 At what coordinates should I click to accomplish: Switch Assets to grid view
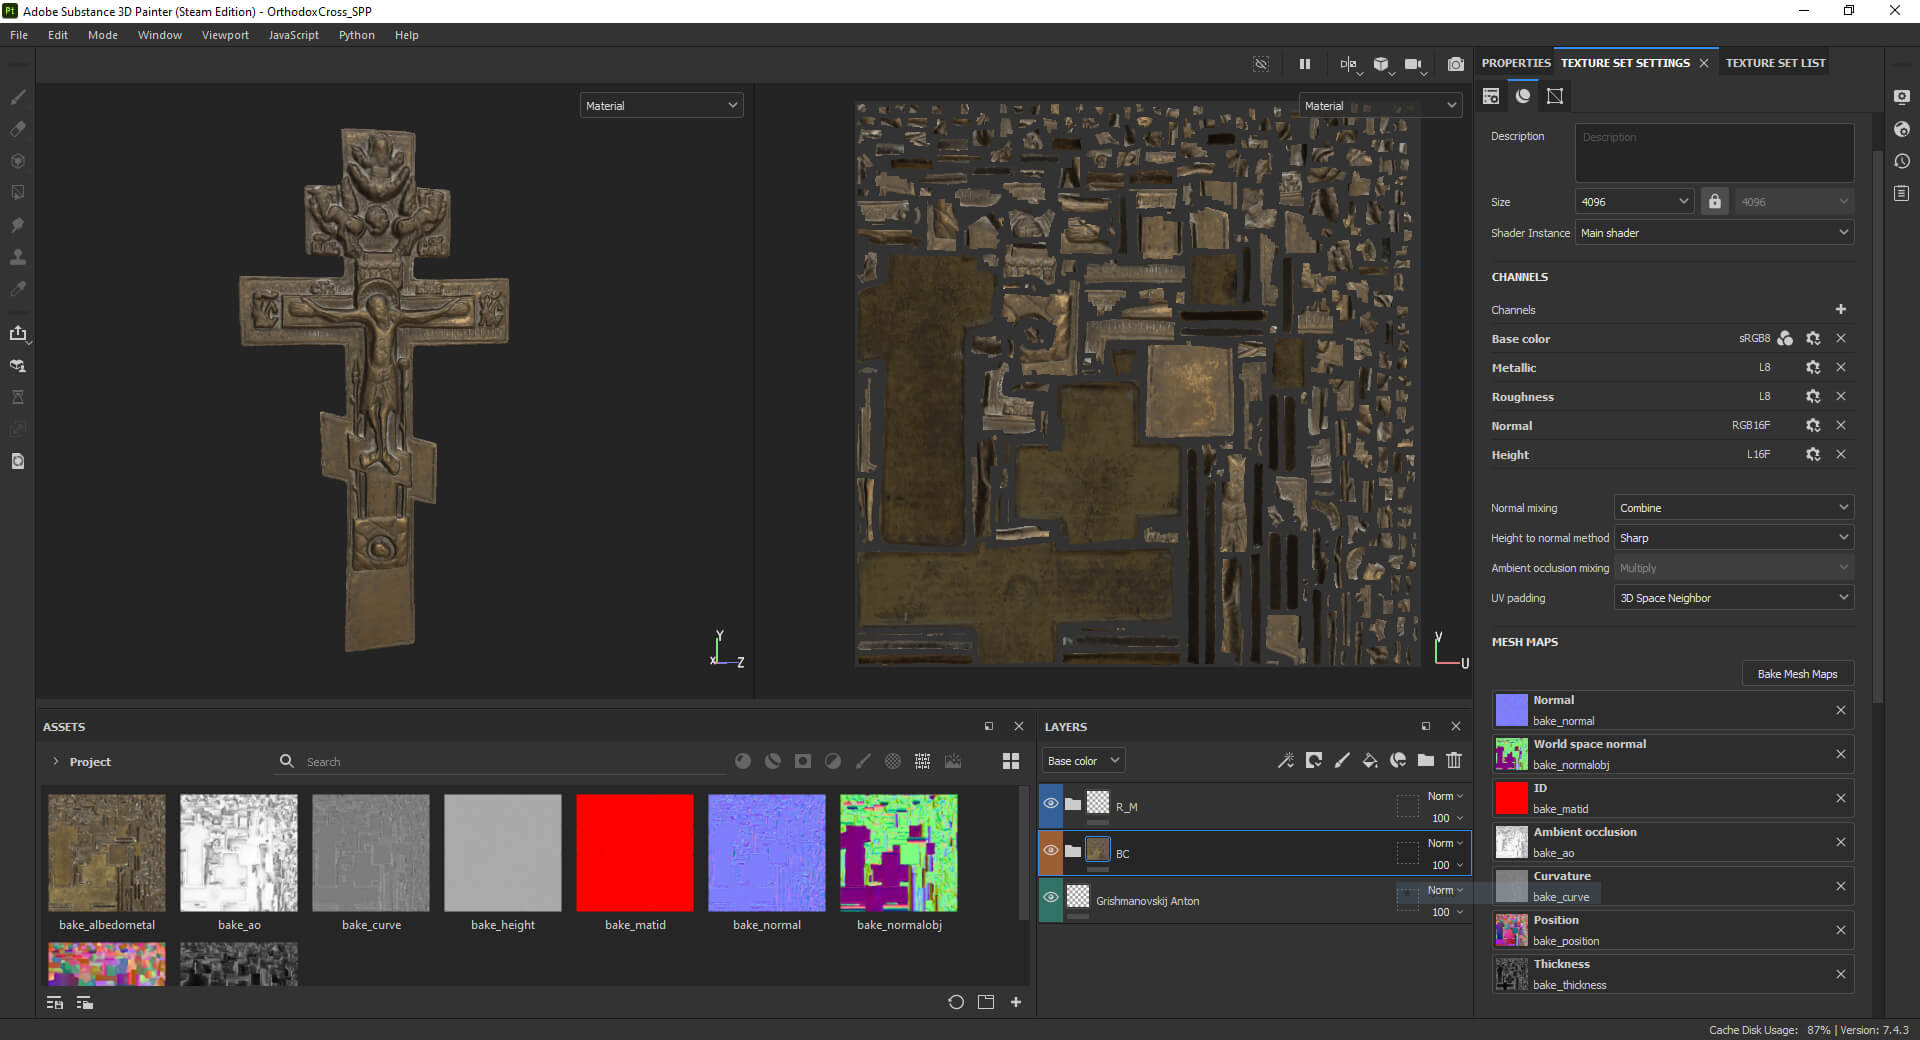pos(1011,762)
